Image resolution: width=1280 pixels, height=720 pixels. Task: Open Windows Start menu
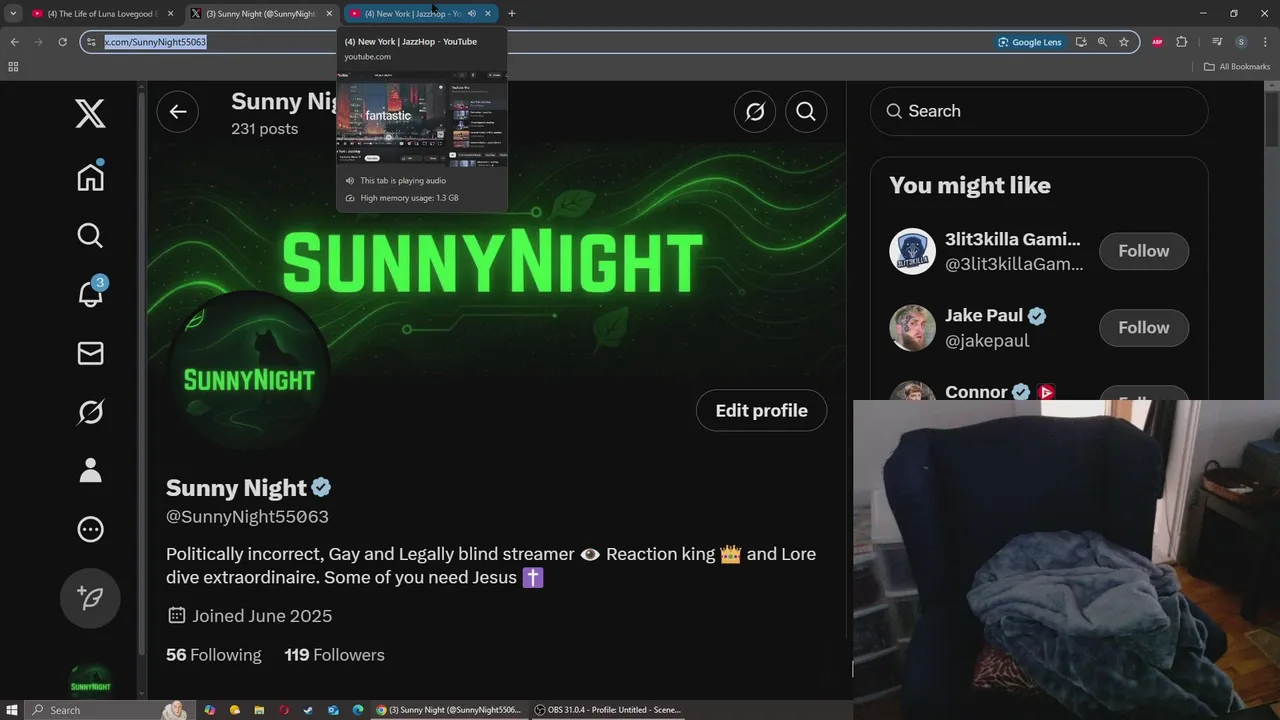click(x=13, y=710)
